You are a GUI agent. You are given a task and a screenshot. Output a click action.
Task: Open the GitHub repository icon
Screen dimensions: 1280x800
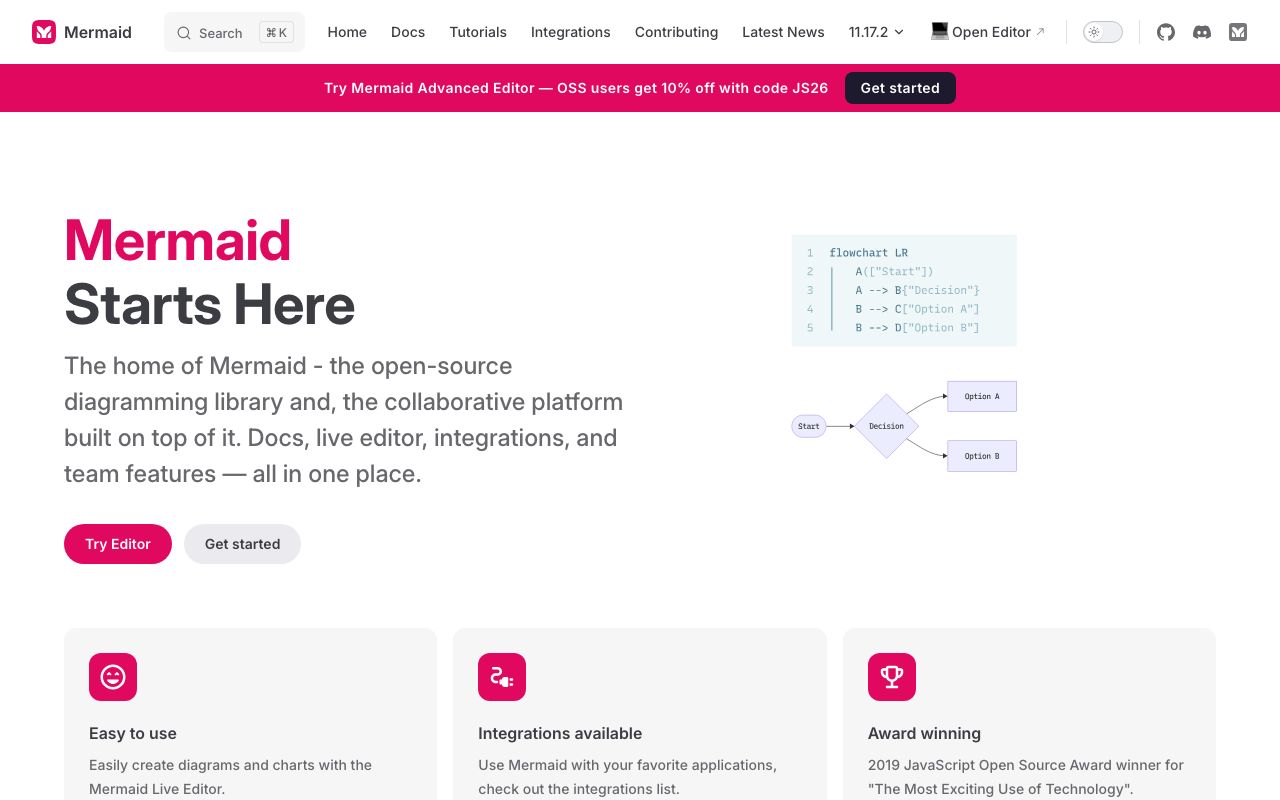coord(1166,32)
